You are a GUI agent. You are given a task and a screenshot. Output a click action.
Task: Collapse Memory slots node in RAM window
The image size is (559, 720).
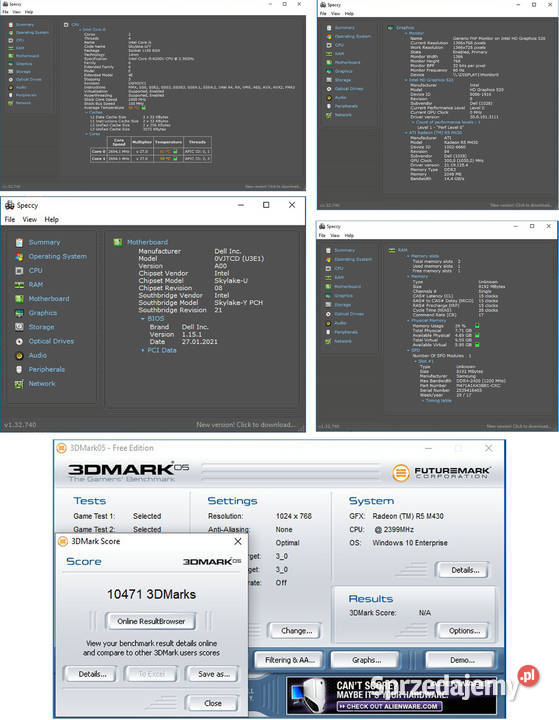coord(408,256)
